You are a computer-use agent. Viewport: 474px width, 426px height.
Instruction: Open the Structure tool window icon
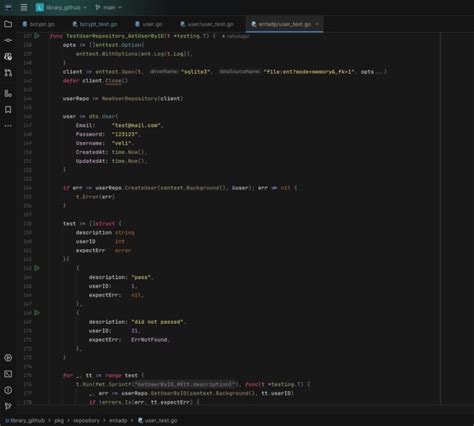8,94
